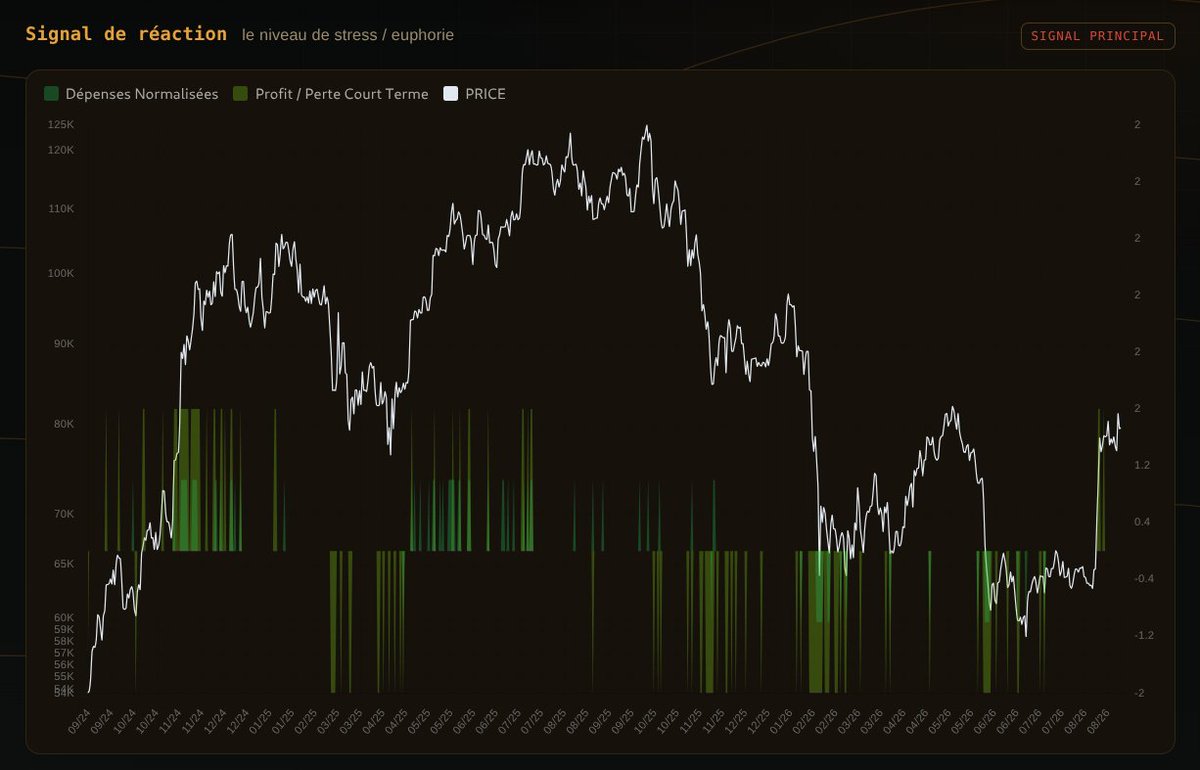Toggle the Profit / Perte Court Terme swatch
Image resolution: width=1200 pixels, height=770 pixels.
click(241, 94)
